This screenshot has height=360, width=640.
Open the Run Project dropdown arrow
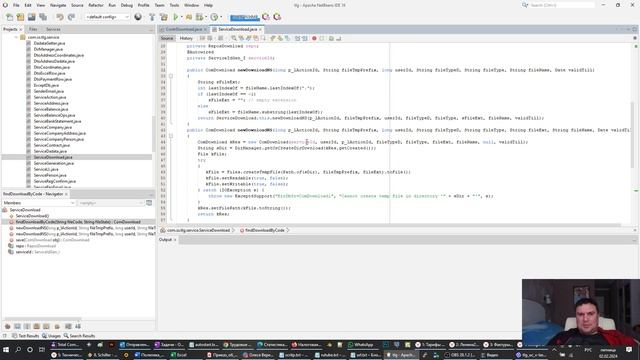181,17
